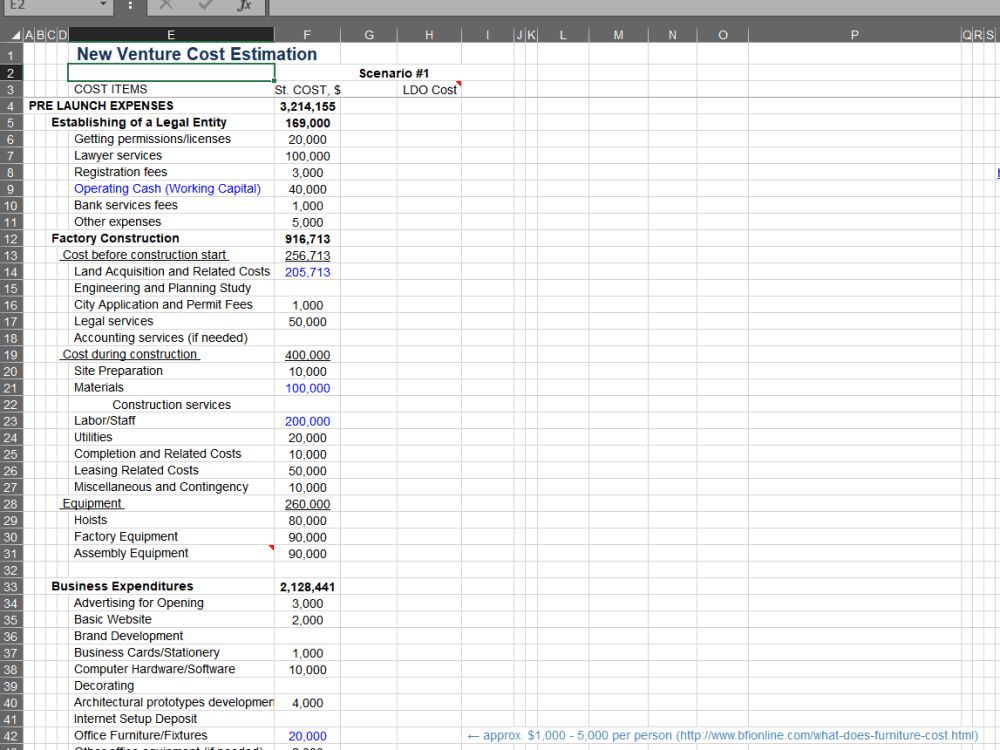Select the Factory Construction heading cell

click(x=113, y=238)
